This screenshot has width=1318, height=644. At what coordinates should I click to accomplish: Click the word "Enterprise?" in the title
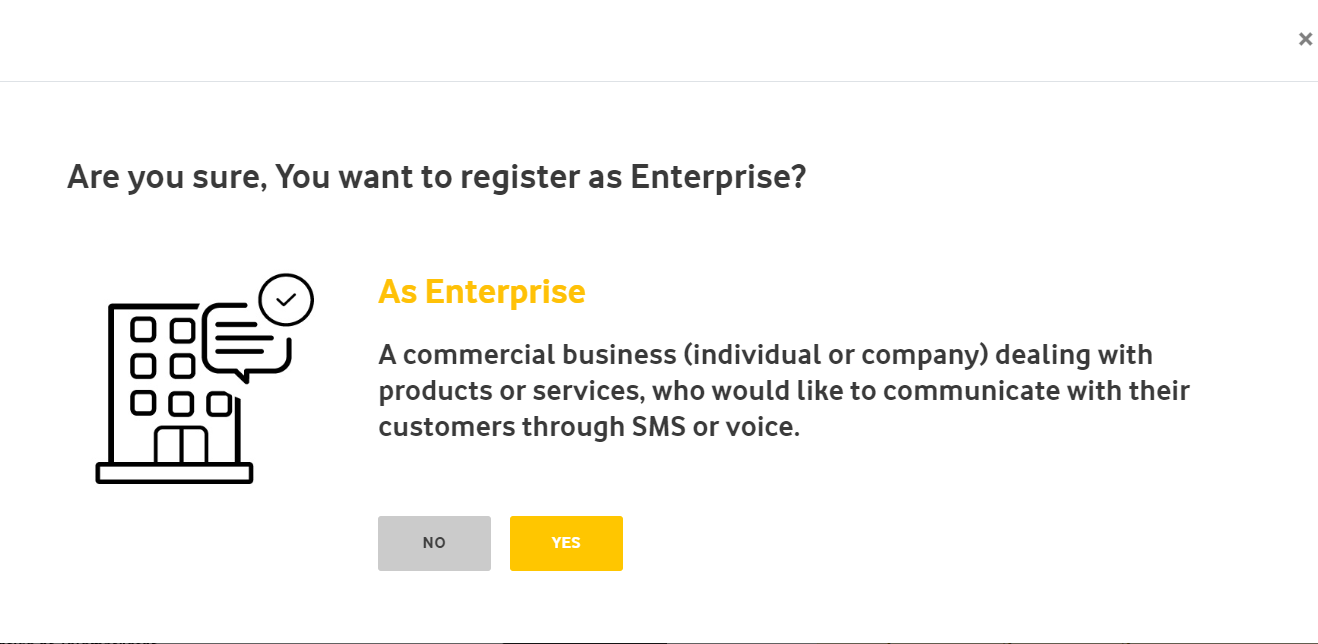[x=717, y=177]
